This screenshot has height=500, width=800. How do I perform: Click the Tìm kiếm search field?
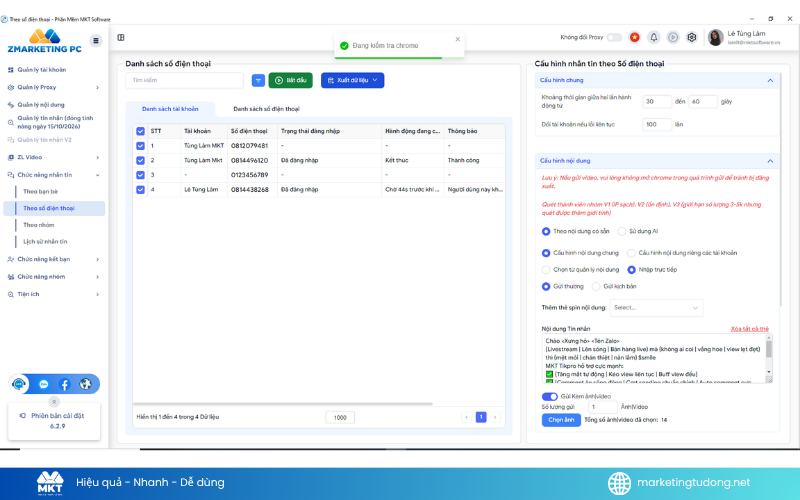coord(184,80)
